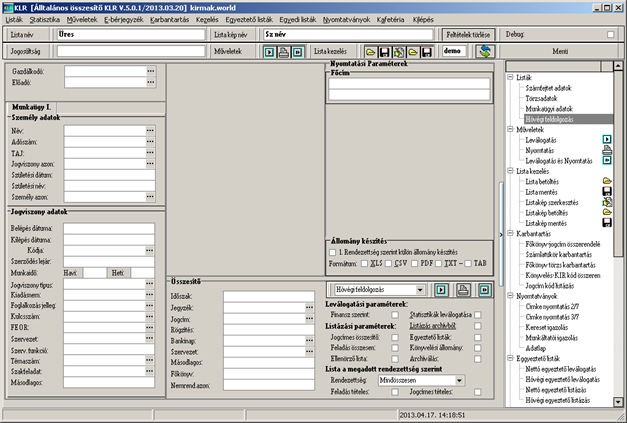Collapse the Listák tree node
The image size is (627, 423).
[510, 77]
